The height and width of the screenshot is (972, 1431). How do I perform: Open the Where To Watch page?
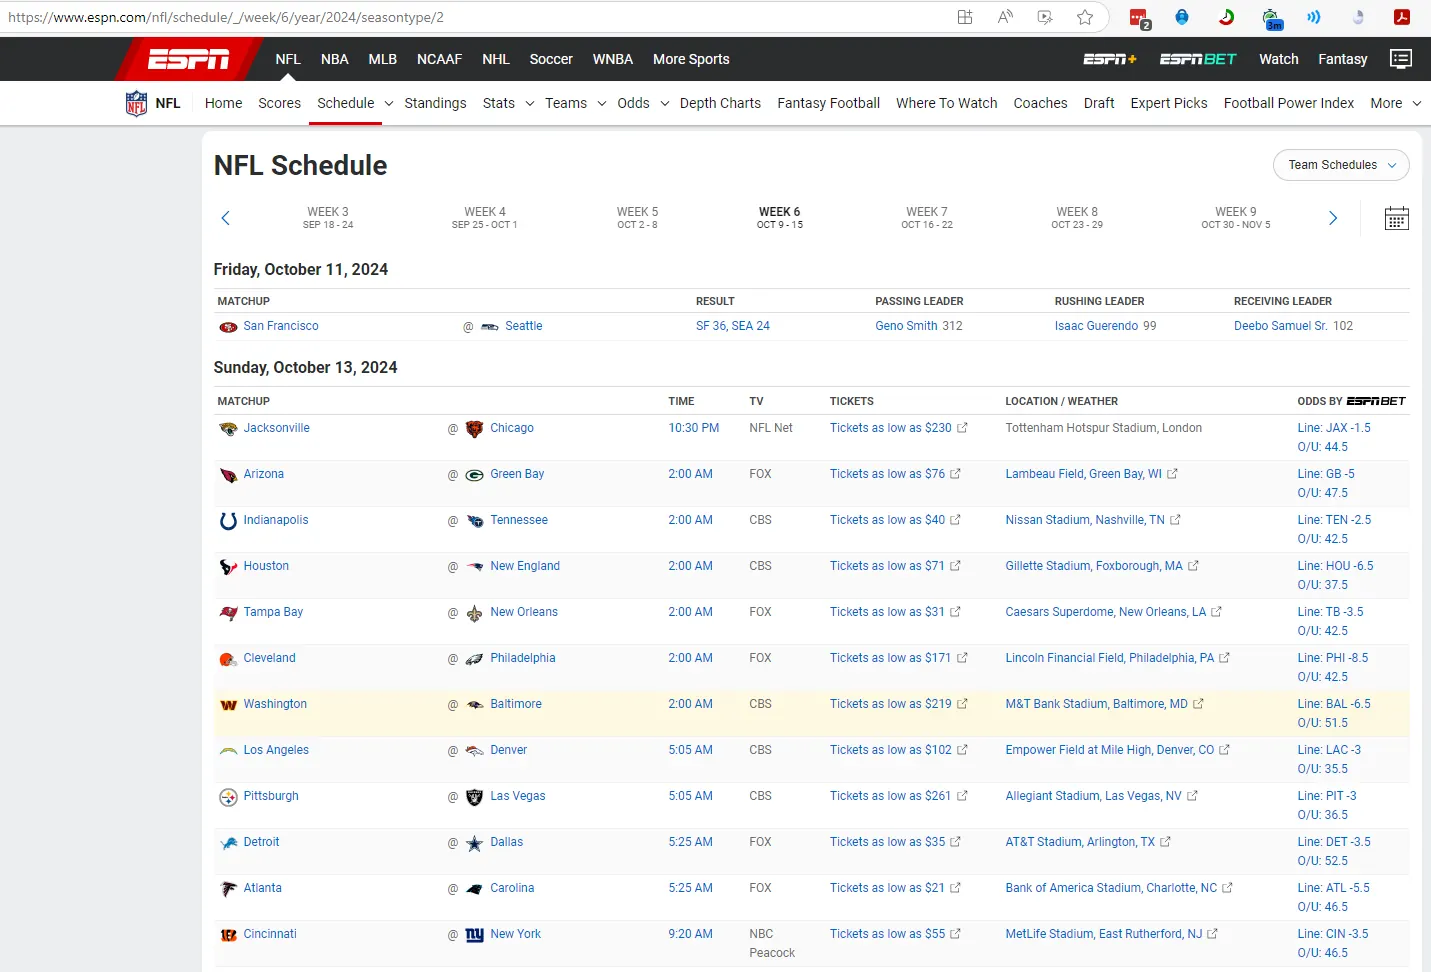pos(946,103)
